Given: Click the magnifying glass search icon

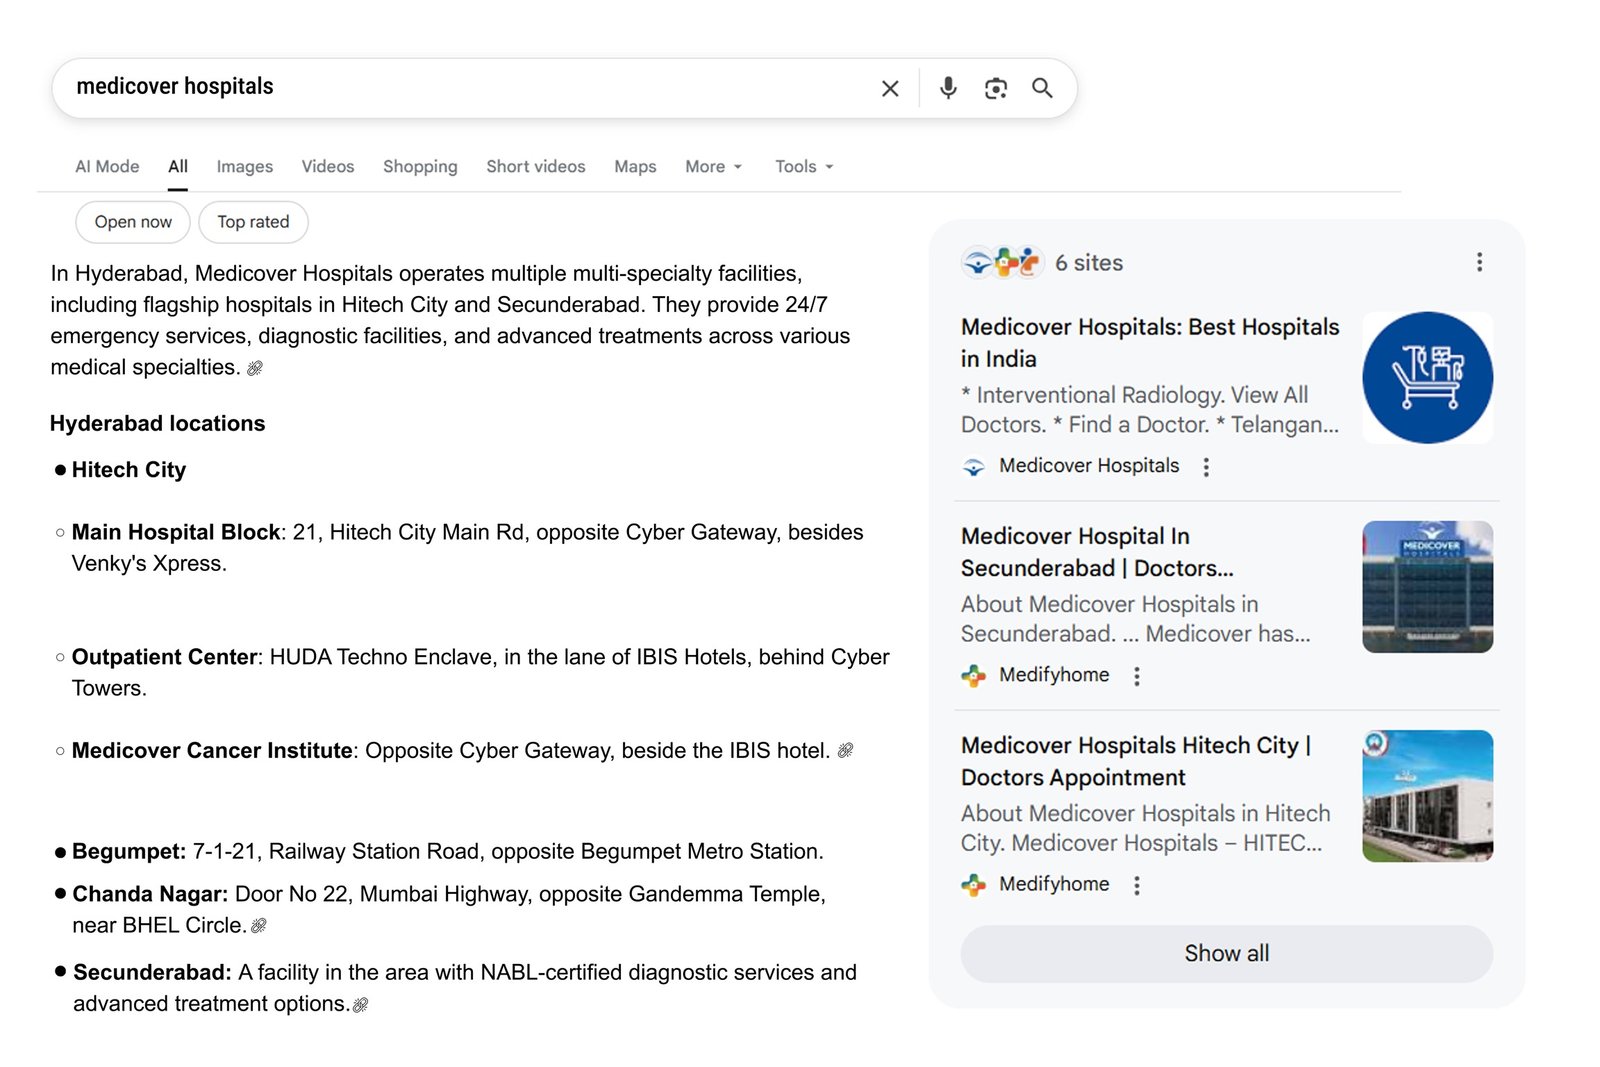Looking at the screenshot, I should (1042, 88).
